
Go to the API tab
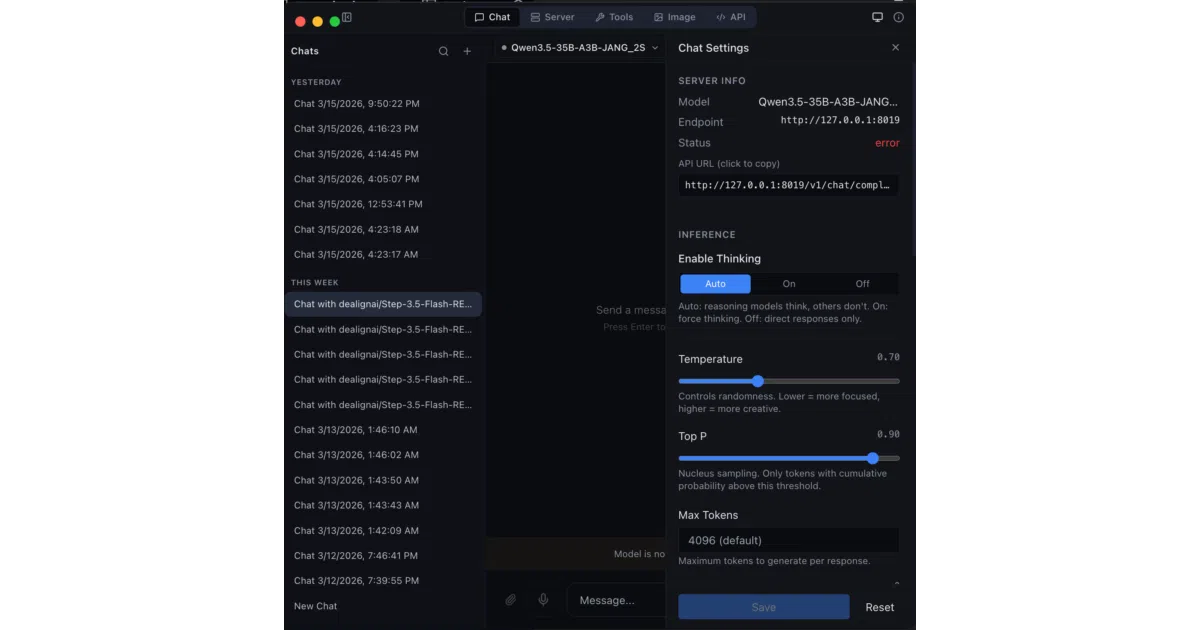click(731, 17)
